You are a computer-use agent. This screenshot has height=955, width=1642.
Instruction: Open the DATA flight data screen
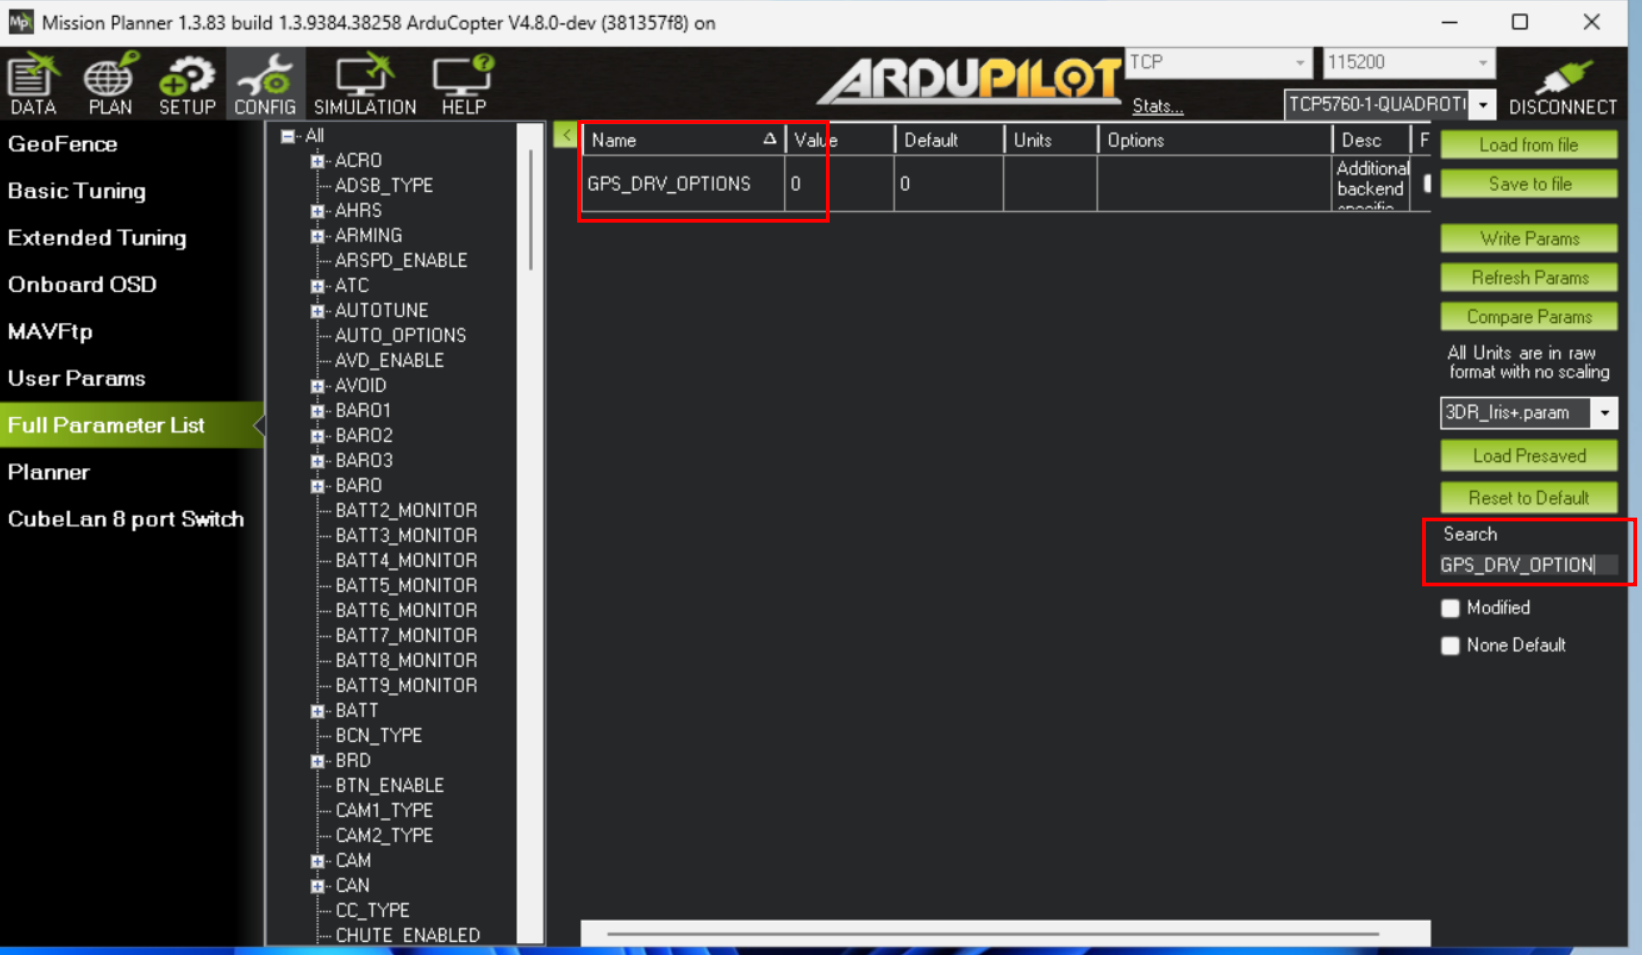[x=33, y=84]
